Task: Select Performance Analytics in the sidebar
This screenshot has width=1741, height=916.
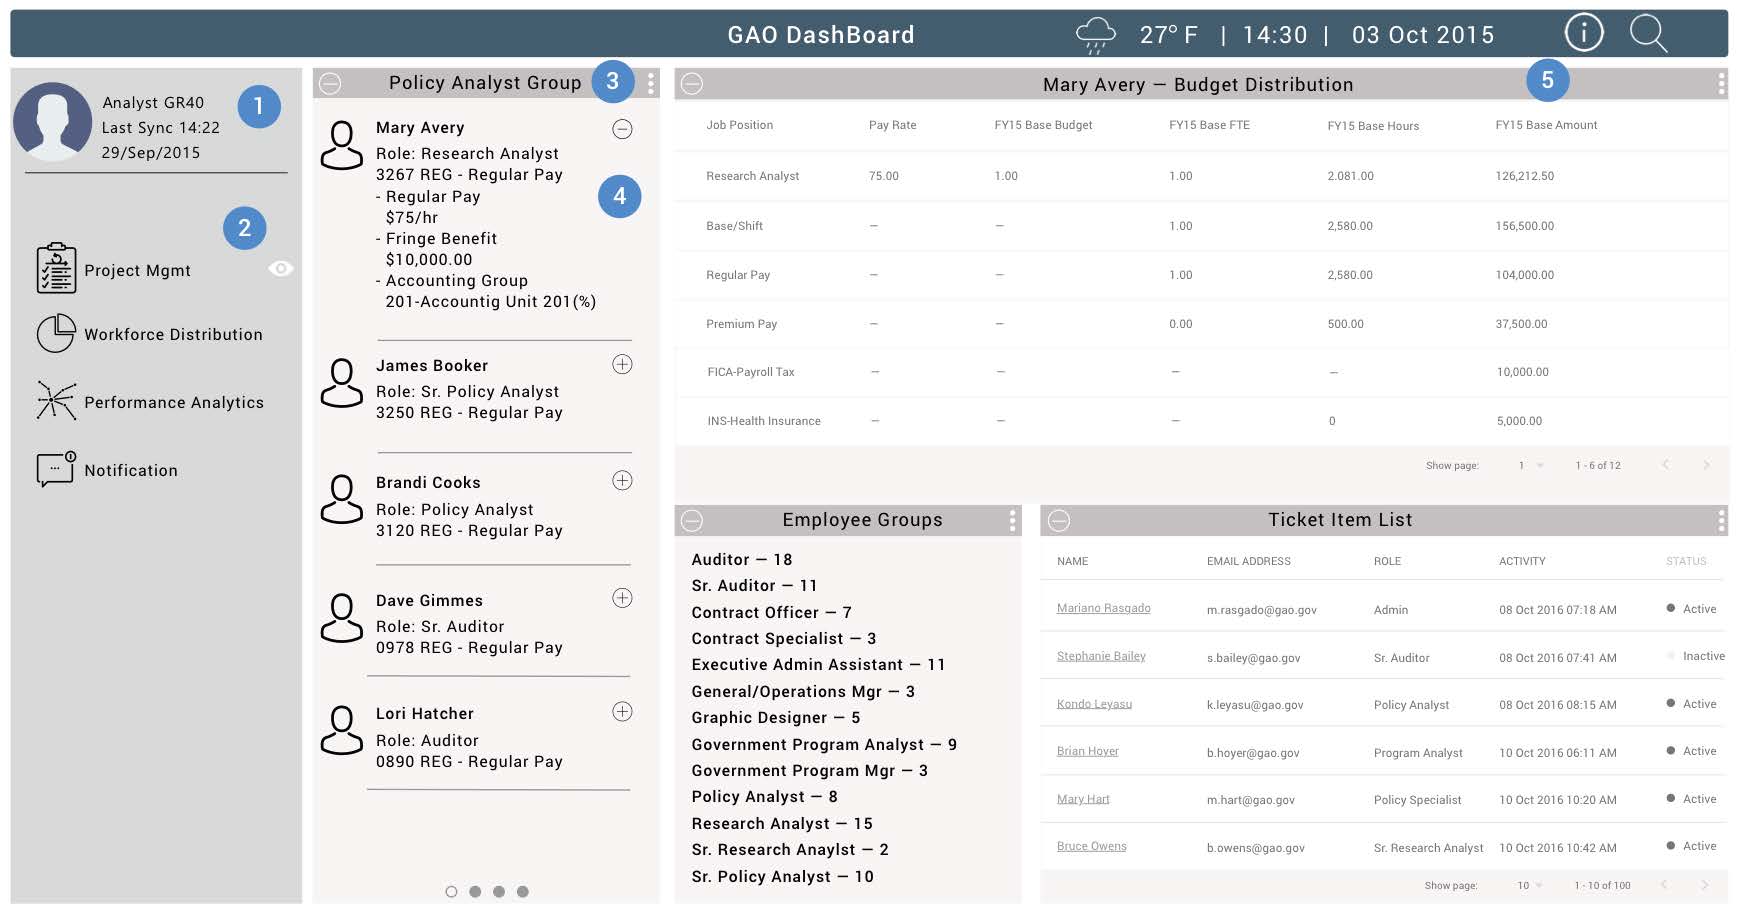Action: coord(174,402)
